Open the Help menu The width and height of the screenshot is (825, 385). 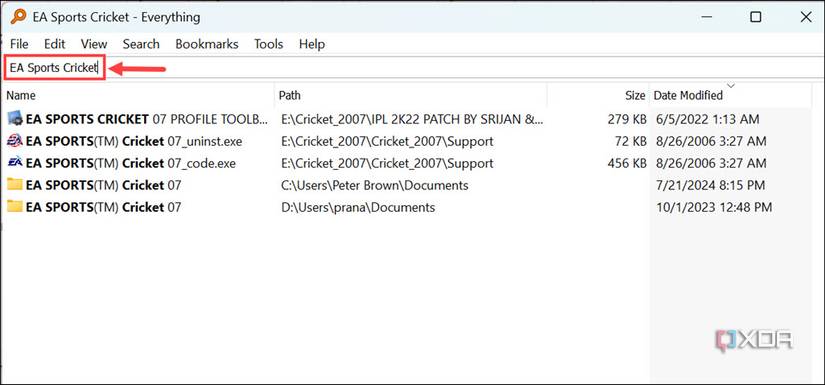point(312,44)
